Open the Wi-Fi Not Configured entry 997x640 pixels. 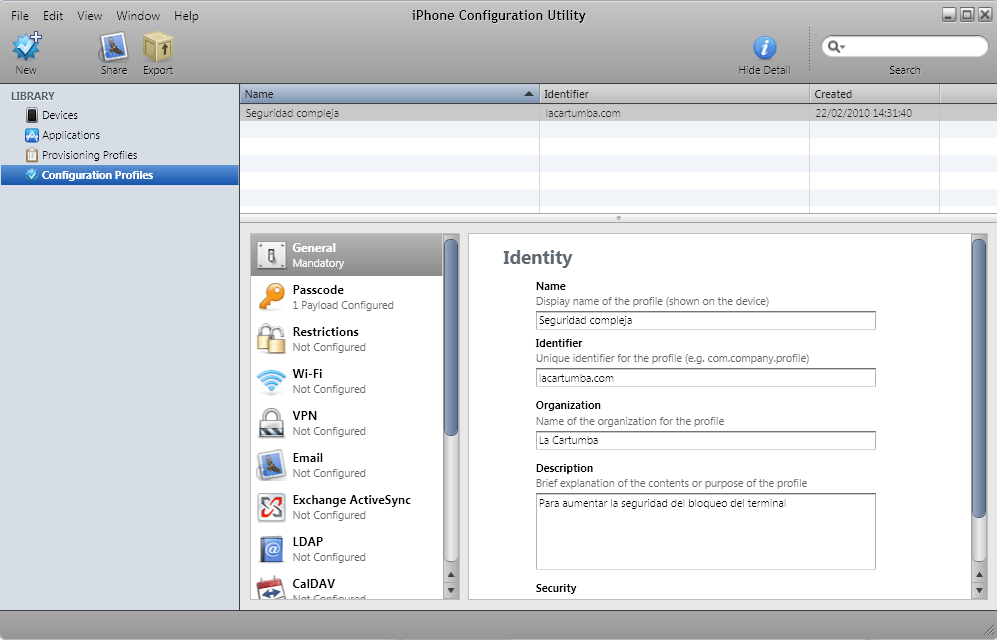[x=347, y=381]
